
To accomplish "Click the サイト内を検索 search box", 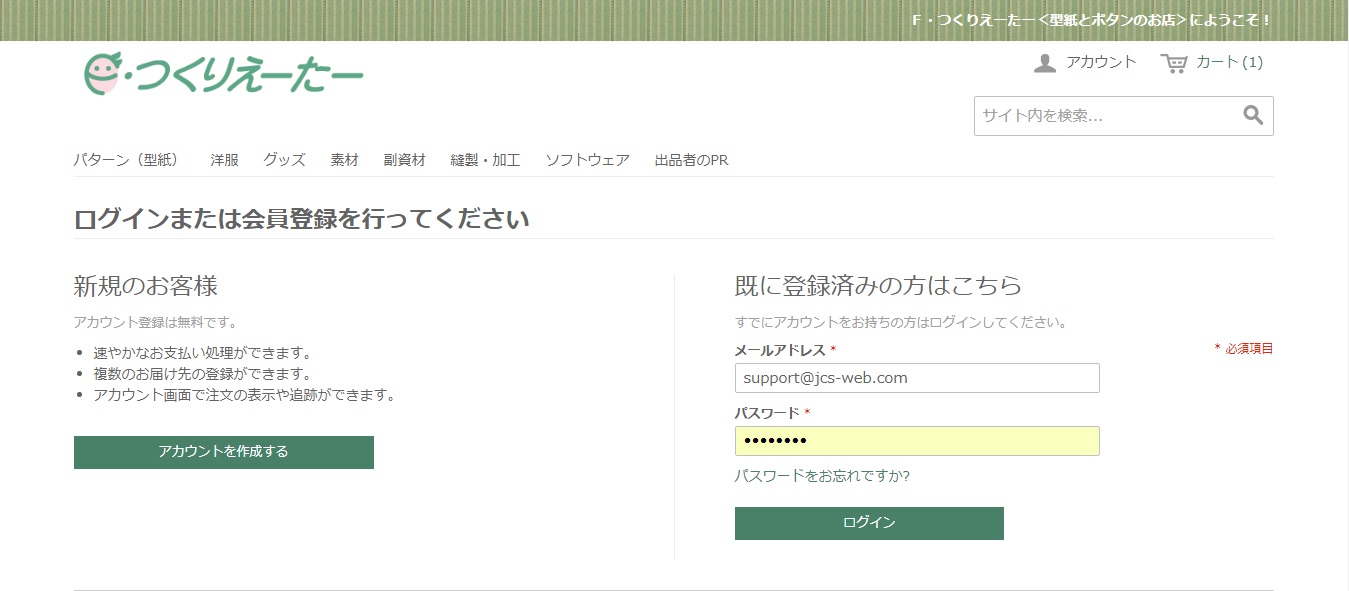I will pos(1100,115).
